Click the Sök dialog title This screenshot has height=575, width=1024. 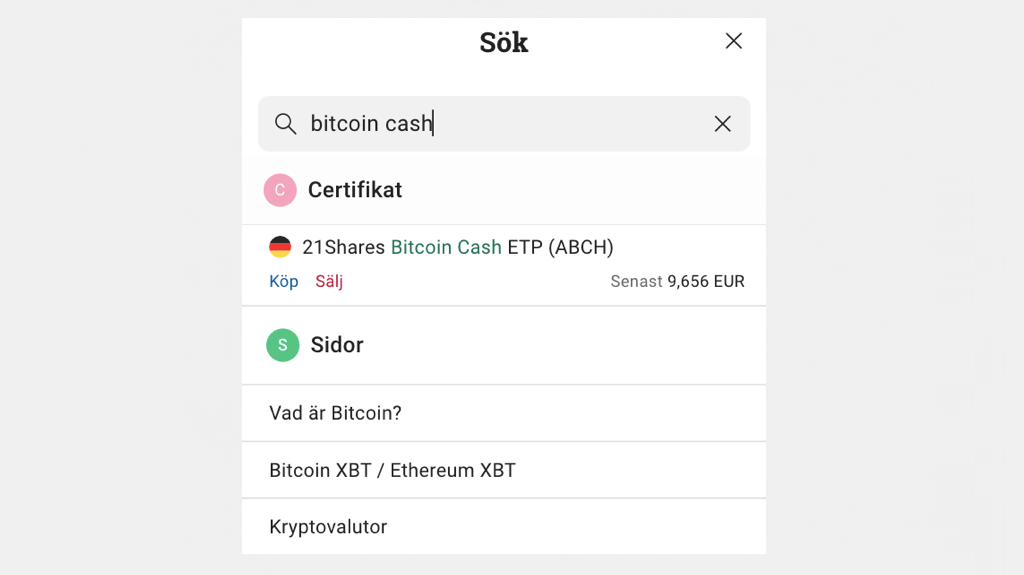(x=503, y=42)
